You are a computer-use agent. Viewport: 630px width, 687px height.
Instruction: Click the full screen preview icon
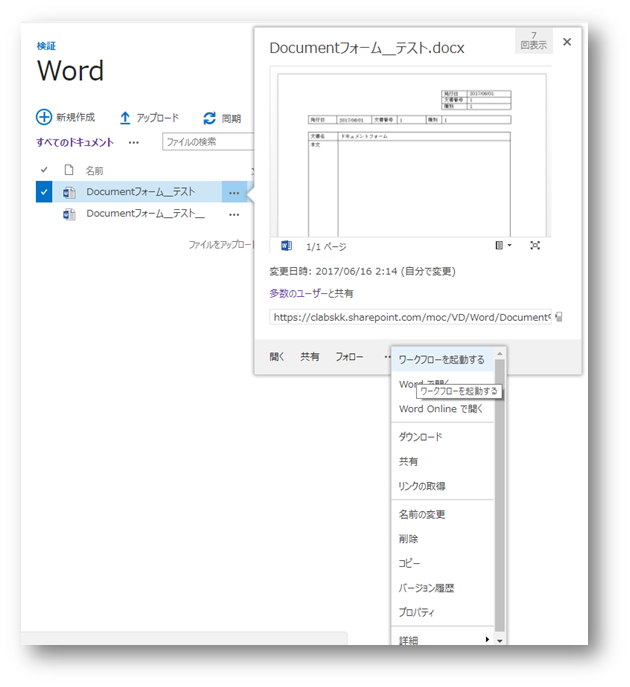(535, 245)
